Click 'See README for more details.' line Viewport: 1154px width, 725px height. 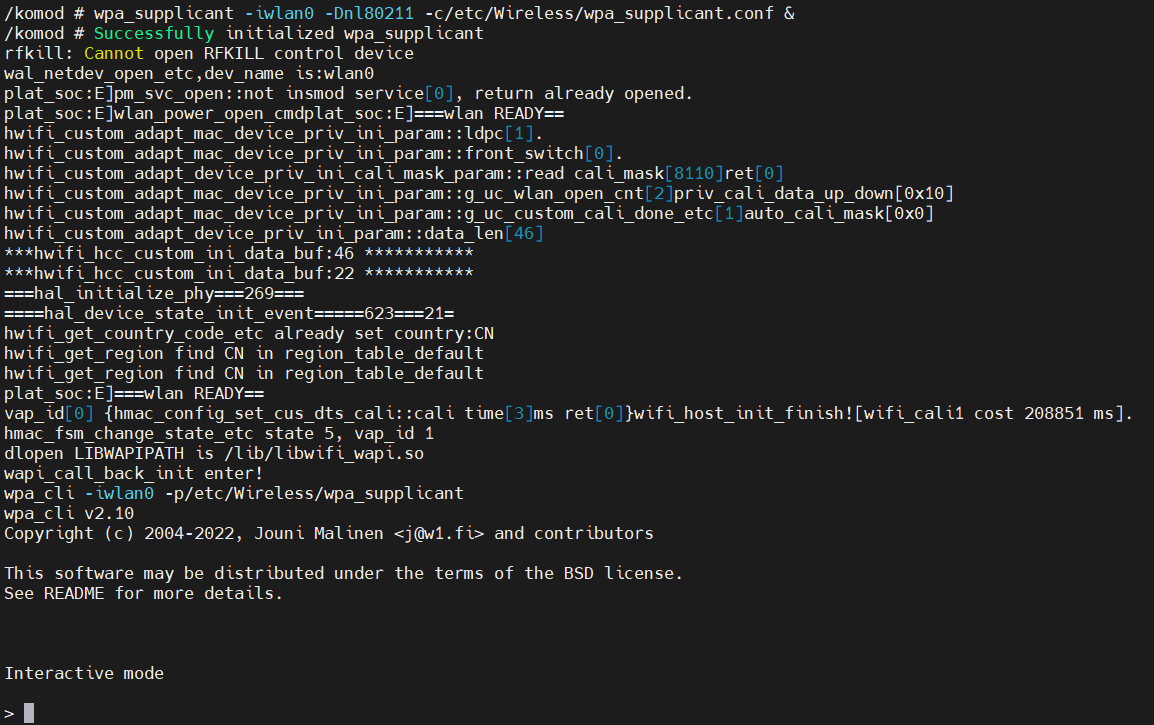[x=144, y=593]
